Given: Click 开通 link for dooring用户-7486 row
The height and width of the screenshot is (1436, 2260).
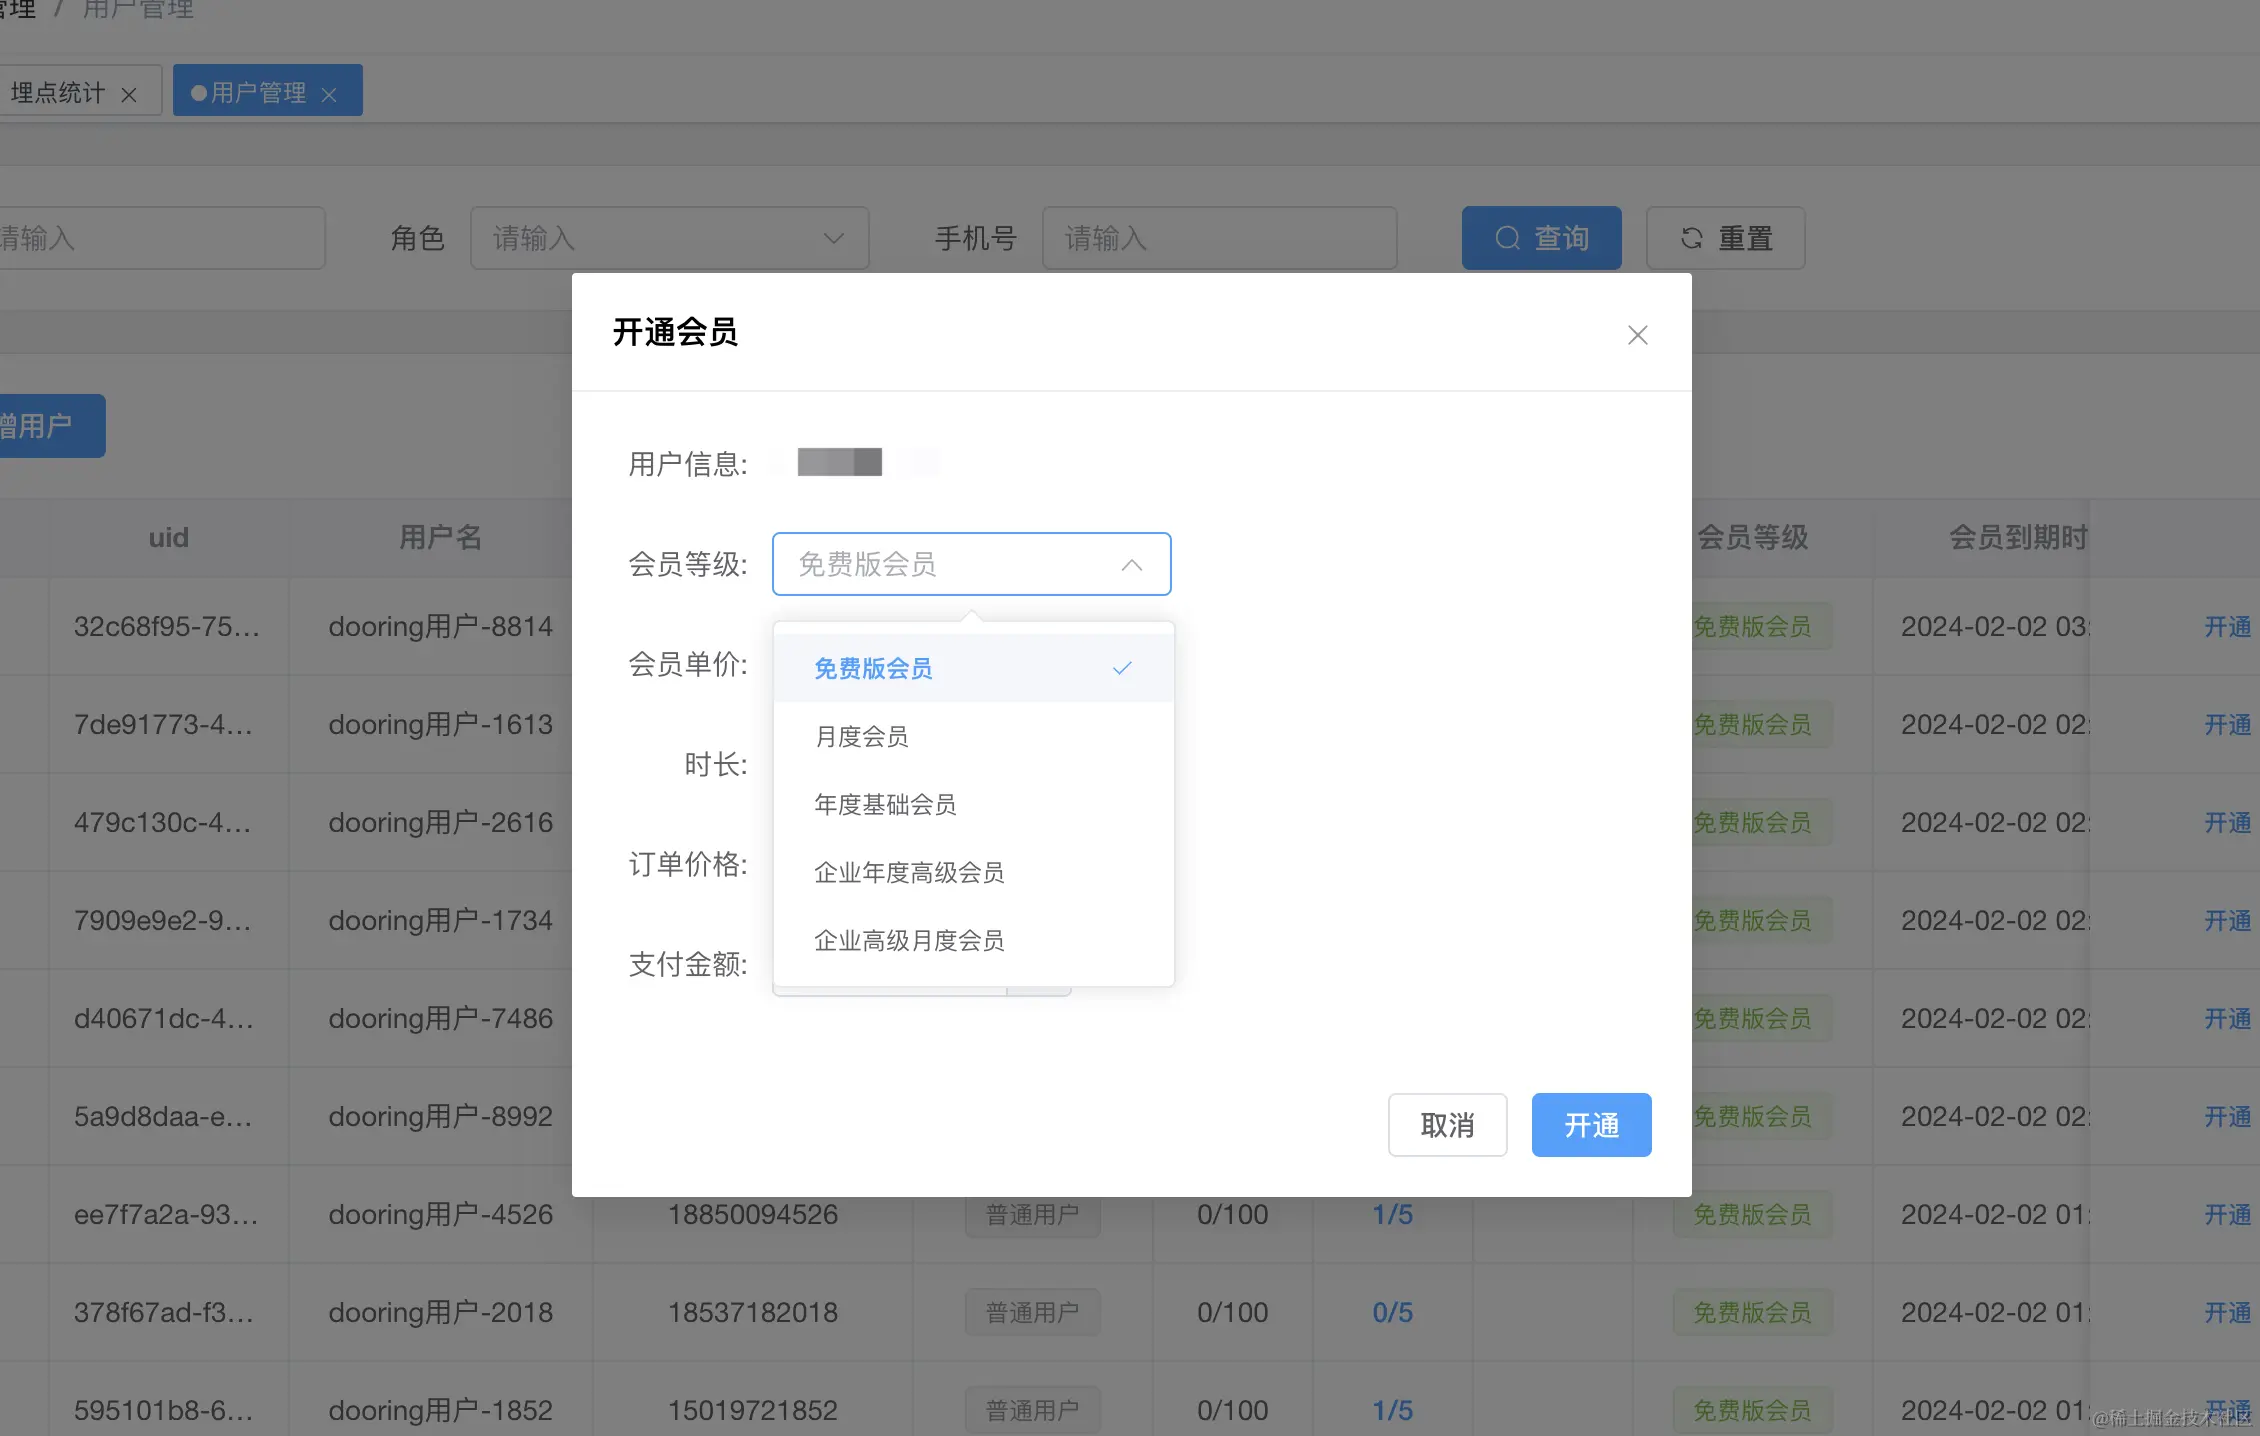Looking at the screenshot, I should click(x=2227, y=1019).
